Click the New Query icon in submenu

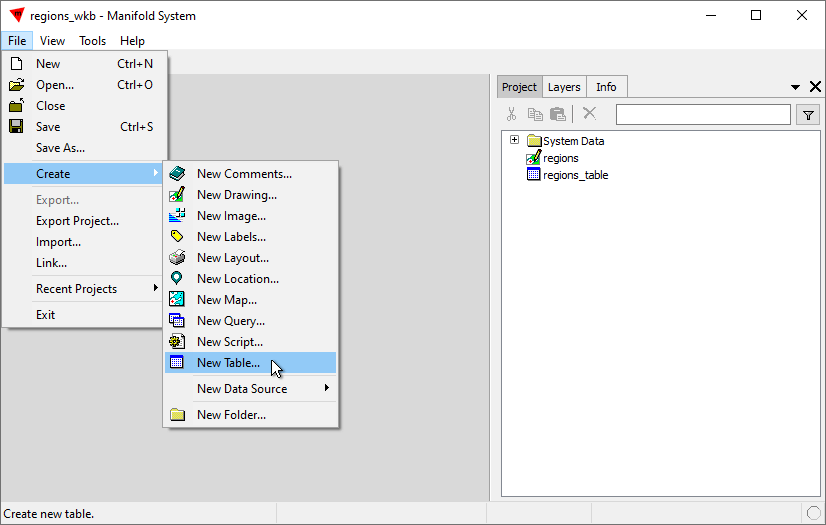[177, 320]
